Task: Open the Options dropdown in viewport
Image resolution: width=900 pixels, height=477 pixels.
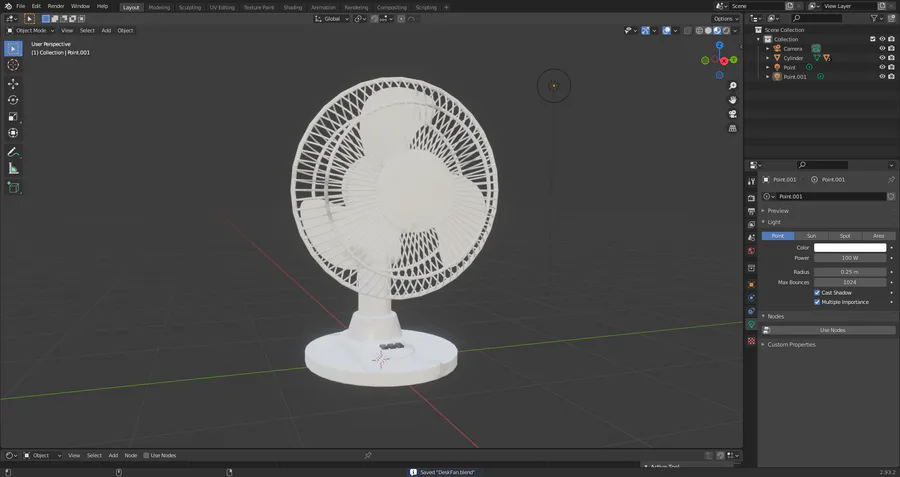Action: [726, 19]
